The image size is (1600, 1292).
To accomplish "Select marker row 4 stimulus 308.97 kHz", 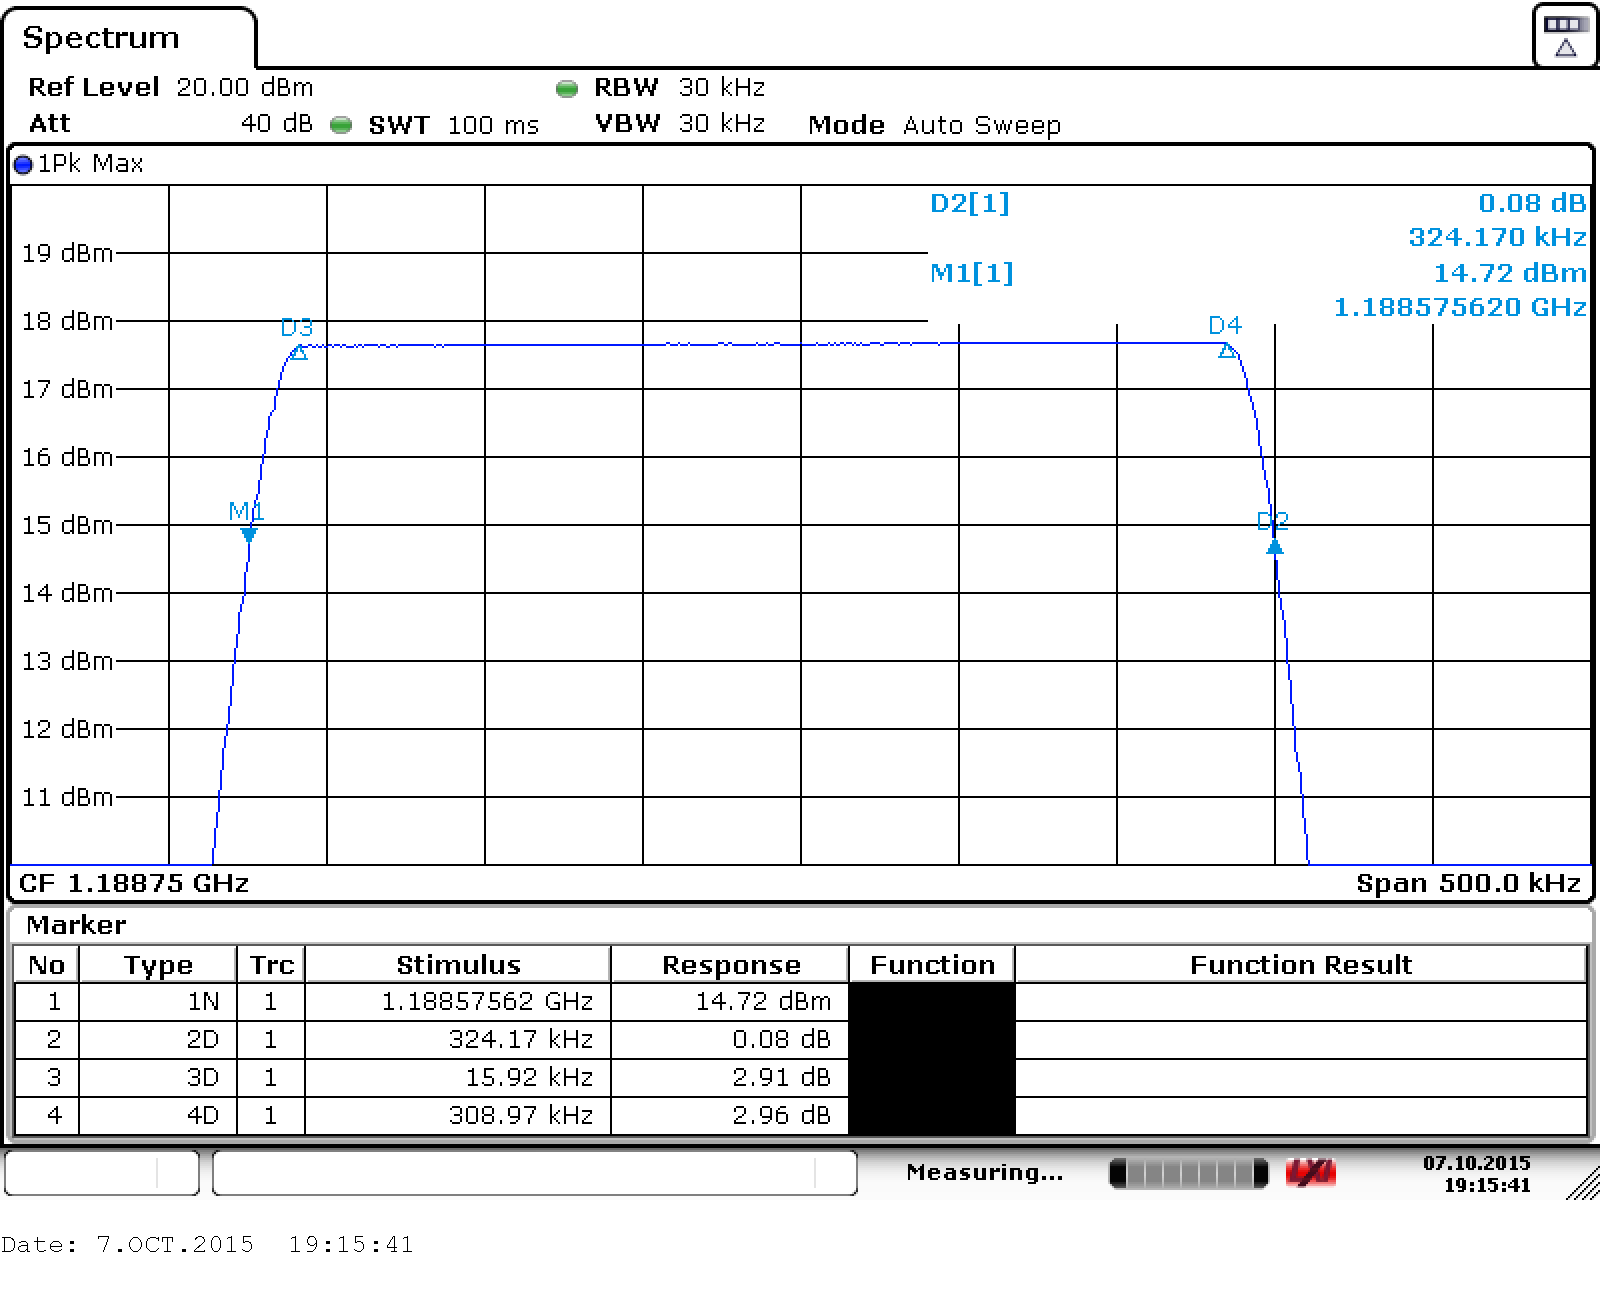I will click(520, 1115).
